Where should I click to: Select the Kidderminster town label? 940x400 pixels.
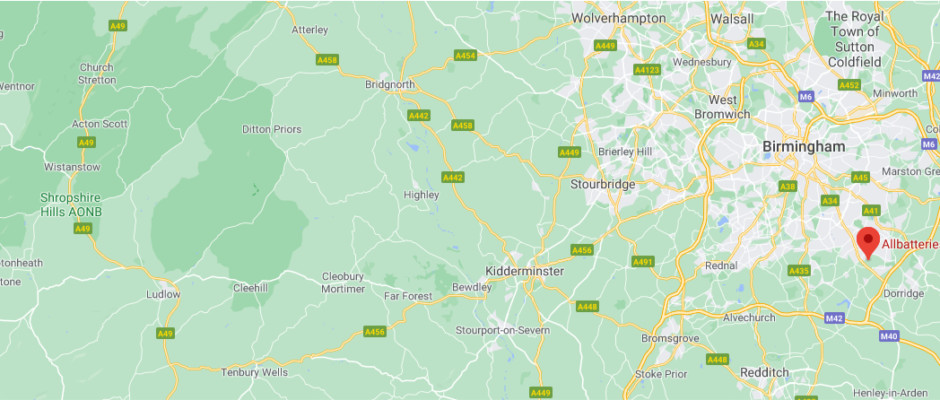point(525,271)
